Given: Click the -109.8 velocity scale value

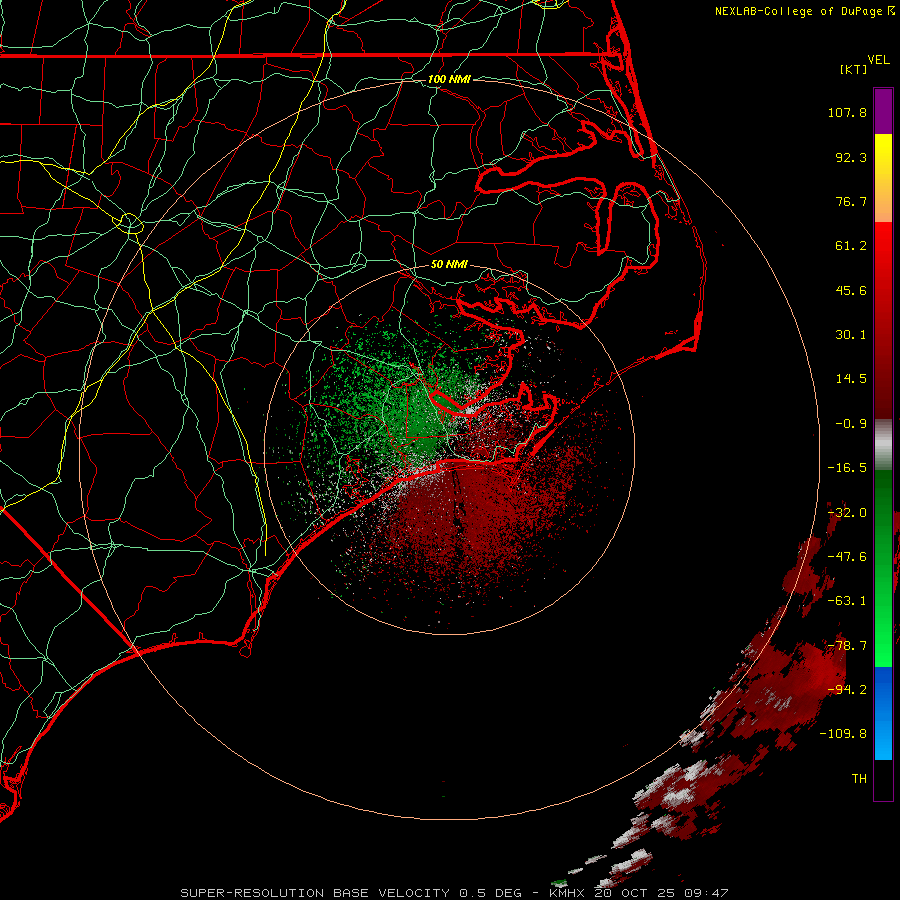Looking at the screenshot, I should (843, 734).
